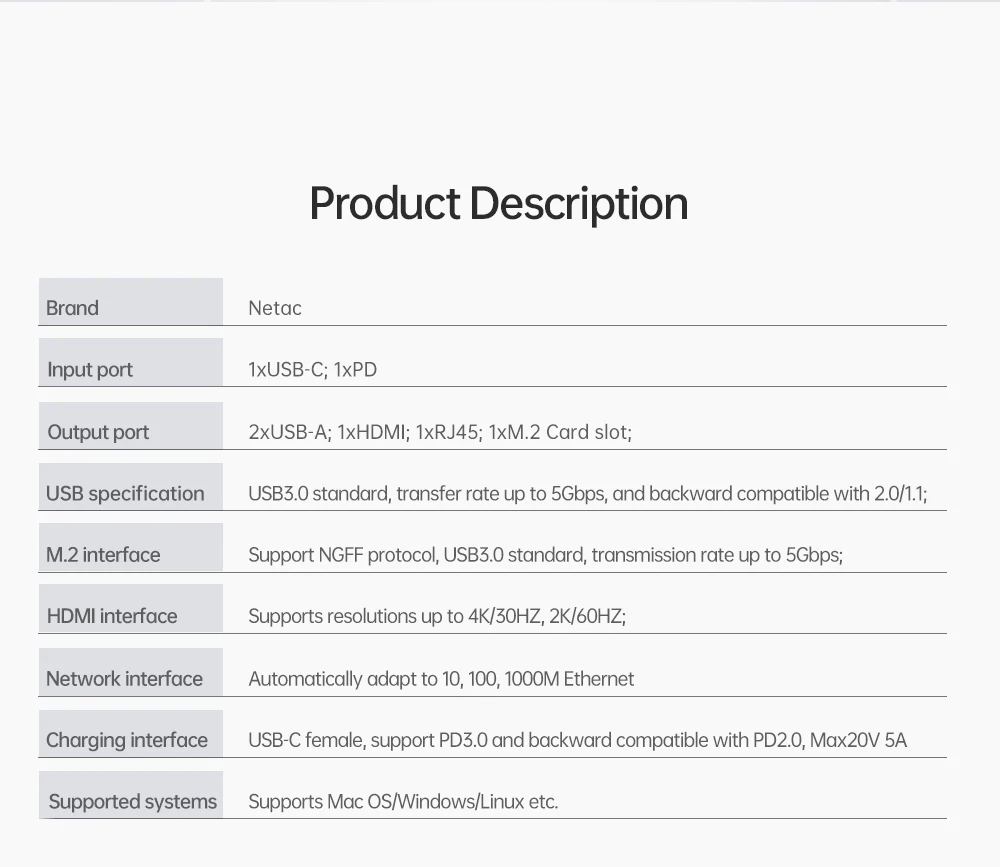Click the Product Description heading
The width and height of the screenshot is (1000, 867).
[x=498, y=203]
